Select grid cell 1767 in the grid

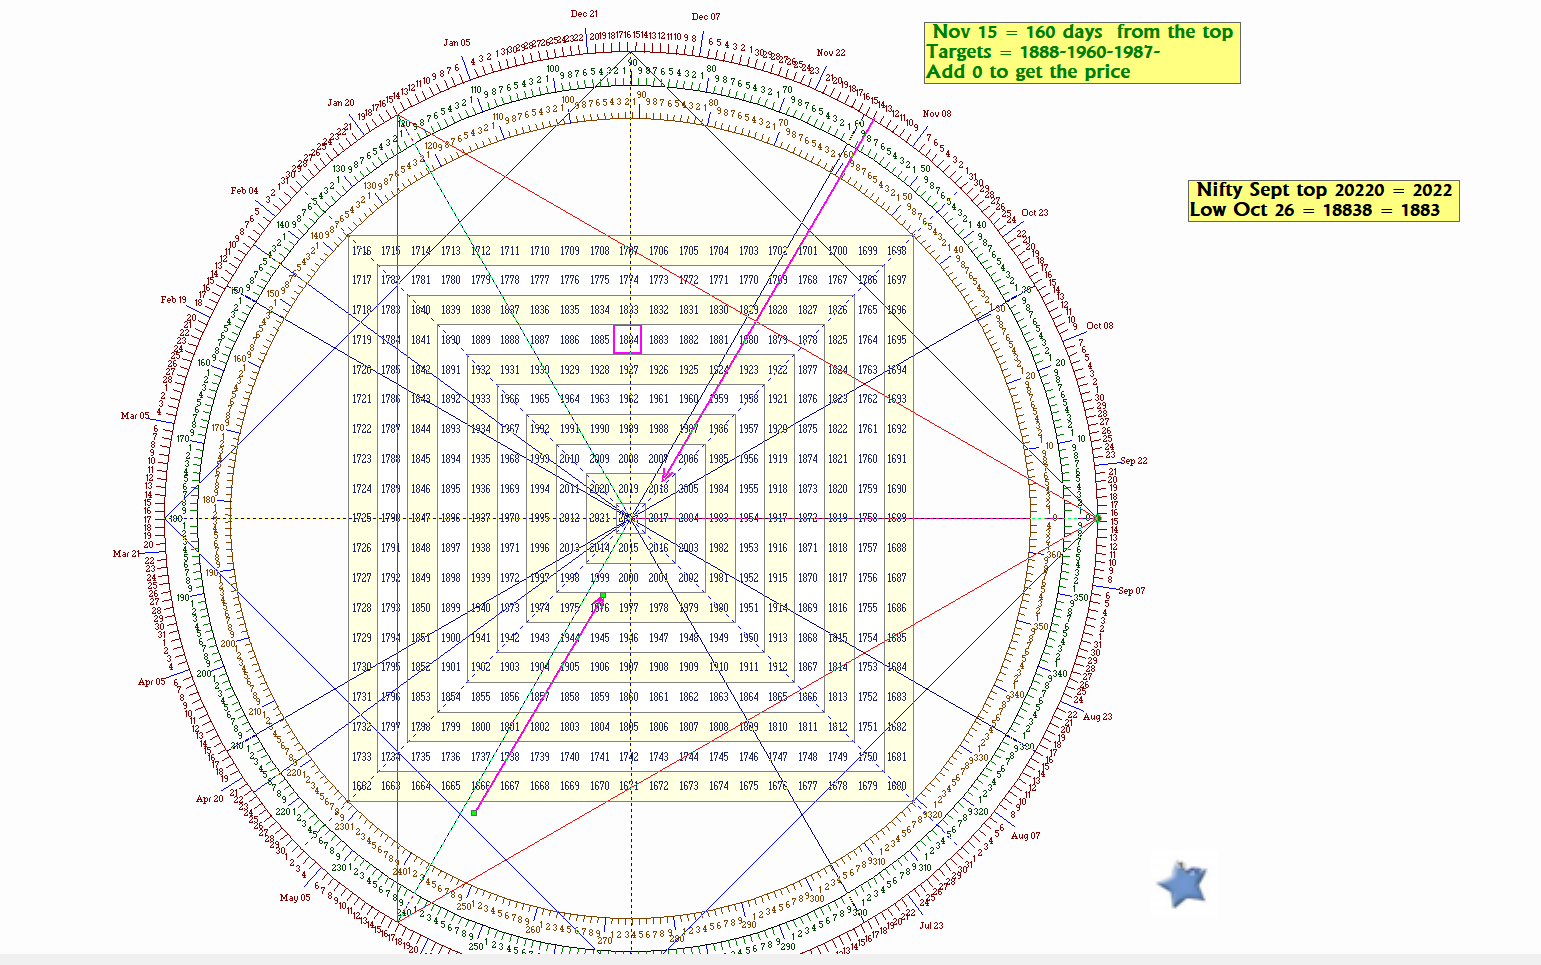click(x=838, y=280)
